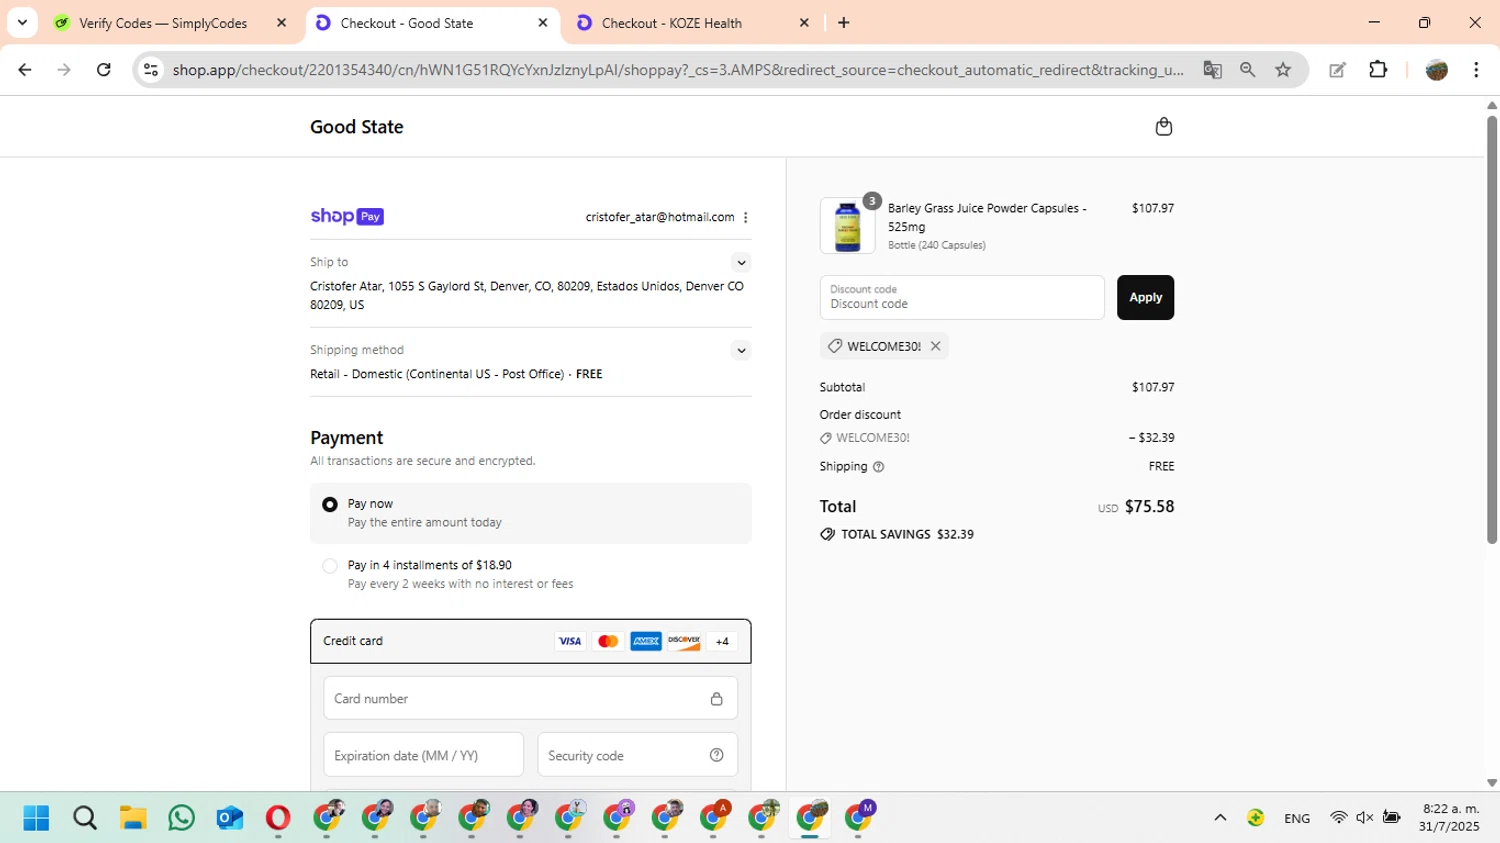Click the browser back arrow
The width and height of the screenshot is (1500, 843).
[x=25, y=70]
